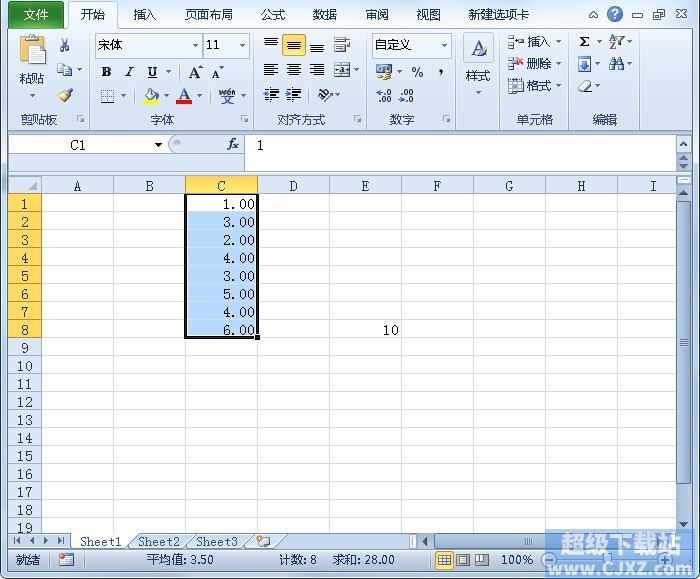Decrease font size with small A

click(x=218, y=72)
